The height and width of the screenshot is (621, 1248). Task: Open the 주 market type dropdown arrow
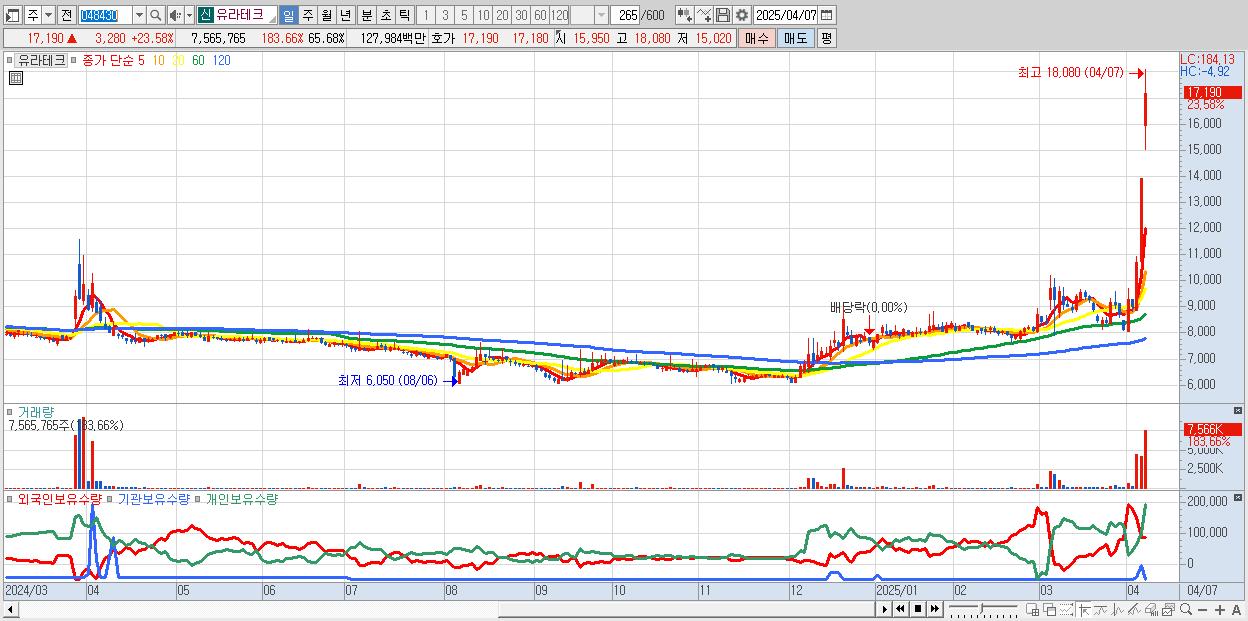(x=48, y=15)
